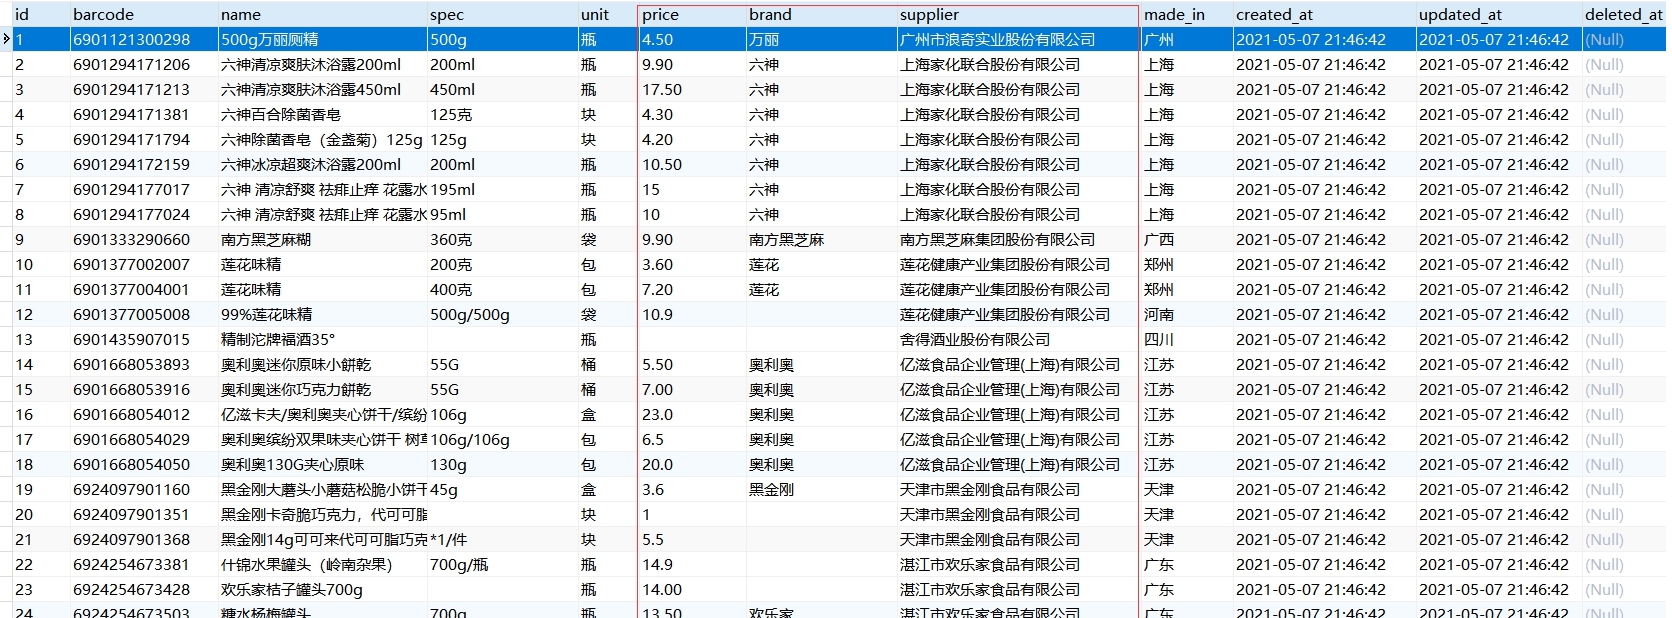Click name cell 什锦水果罐头 (岭南杂果)
This screenshot has width=1672, height=618.
click(x=322, y=564)
